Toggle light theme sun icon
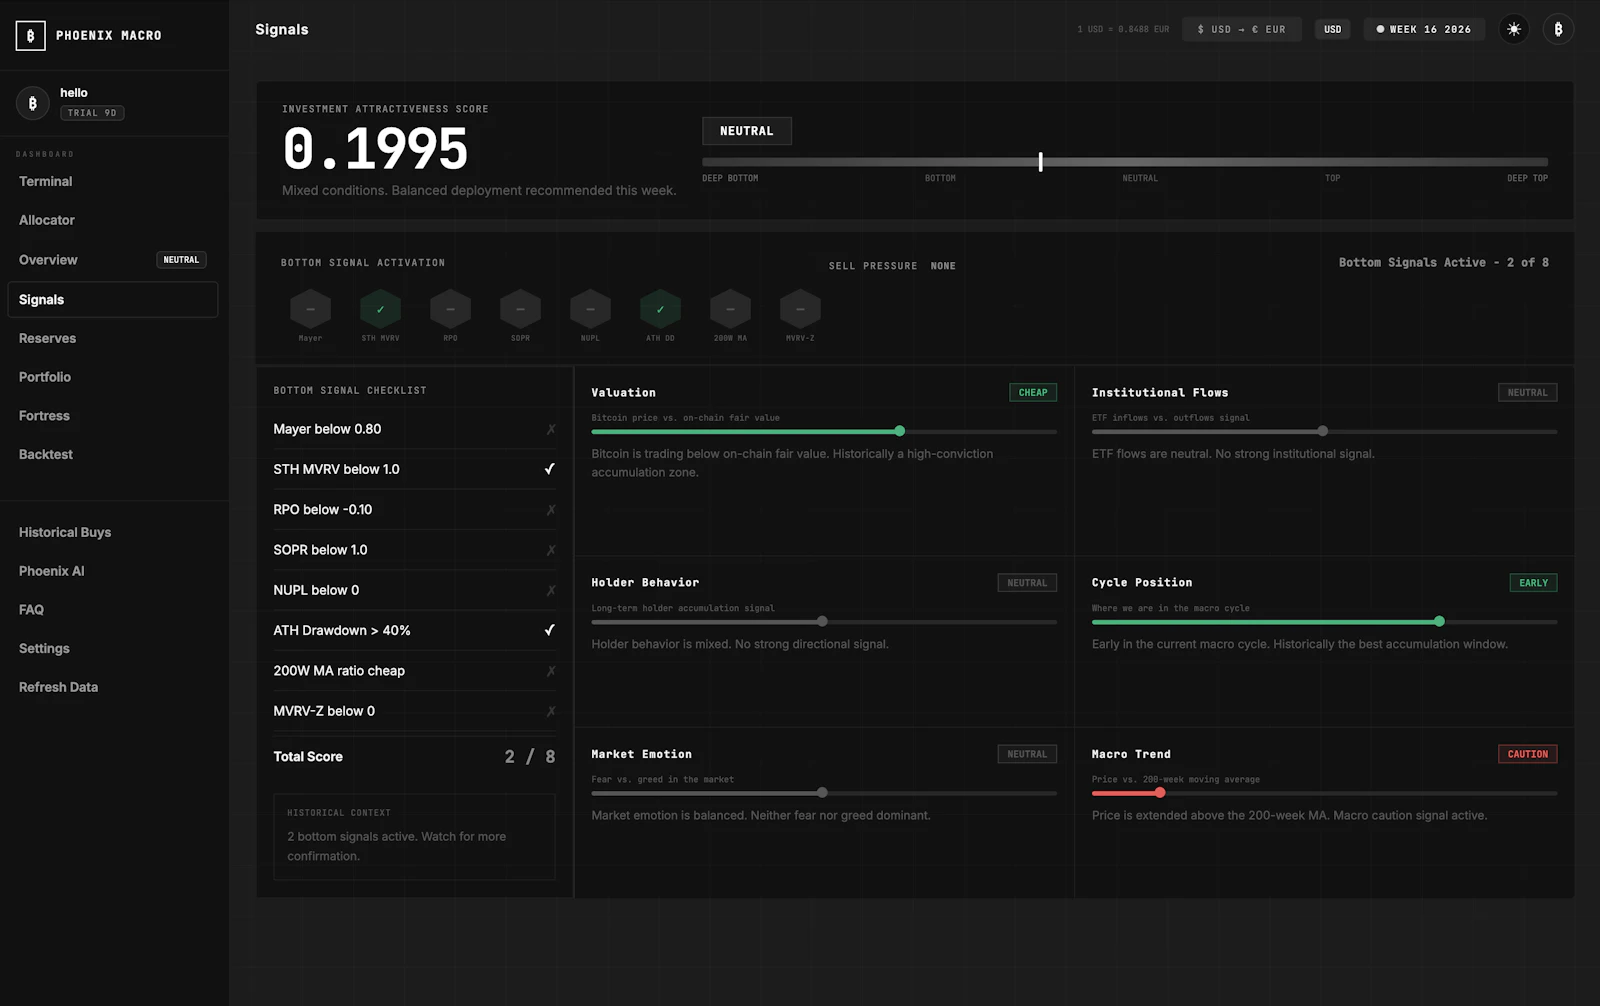Screen dimensions: 1600x1006 point(1514,29)
